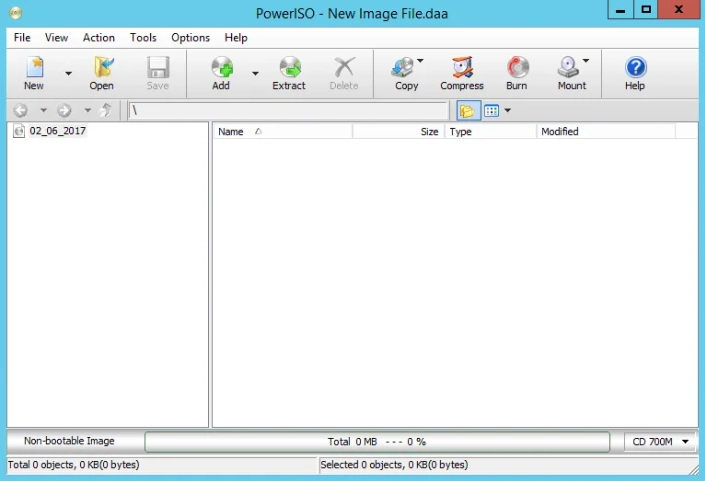
Task: Sort by the Name column header
Action: pyautogui.click(x=282, y=132)
